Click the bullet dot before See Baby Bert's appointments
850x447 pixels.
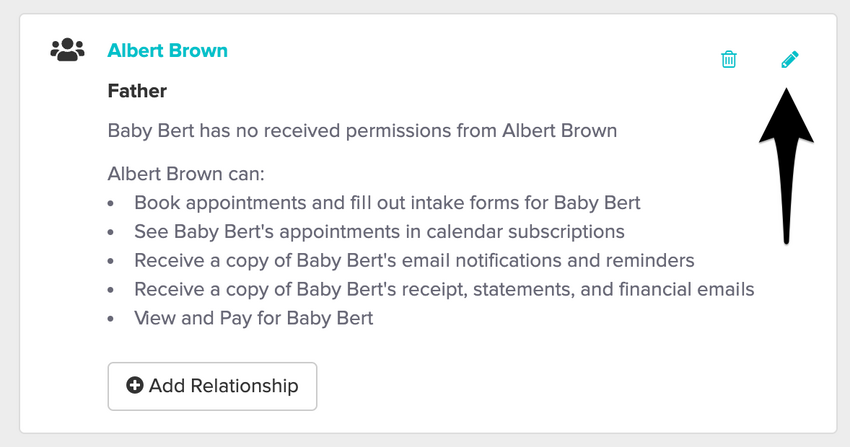click(x=111, y=233)
